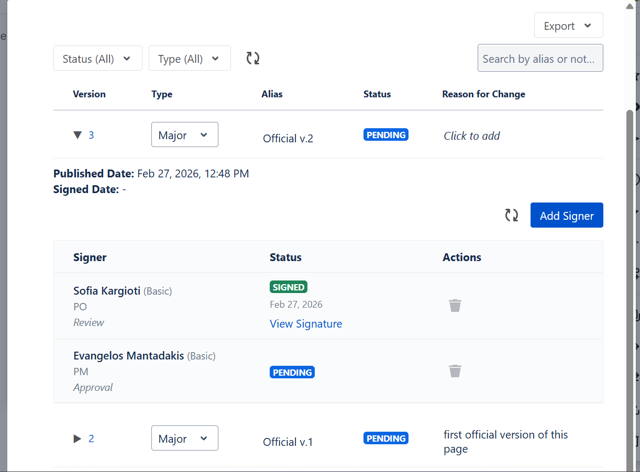Image resolution: width=640 pixels, height=472 pixels.
Task: Open the Status (All) filter dropdown
Action: point(98,58)
